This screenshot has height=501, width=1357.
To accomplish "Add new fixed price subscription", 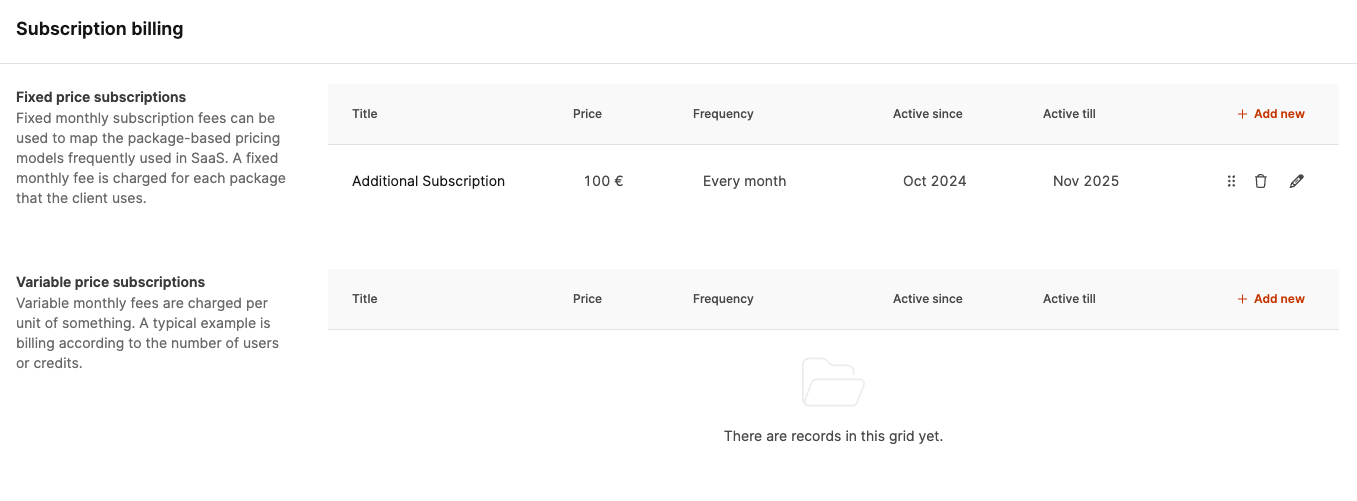I will click(1271, 114).
